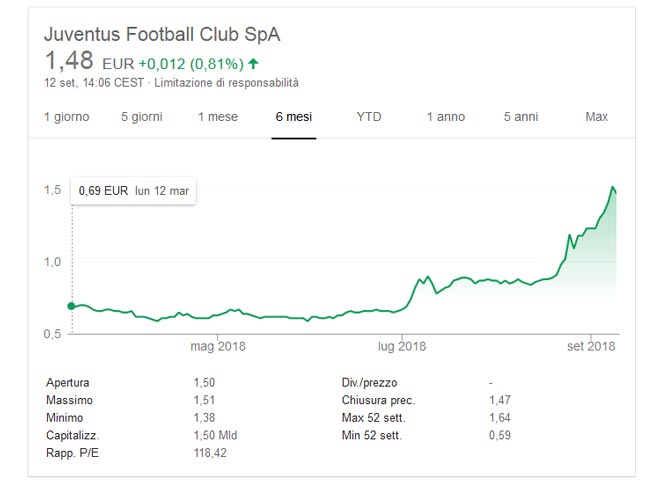Select the 5 anni tab
660x482 pixels.
(x=521, y=117)
